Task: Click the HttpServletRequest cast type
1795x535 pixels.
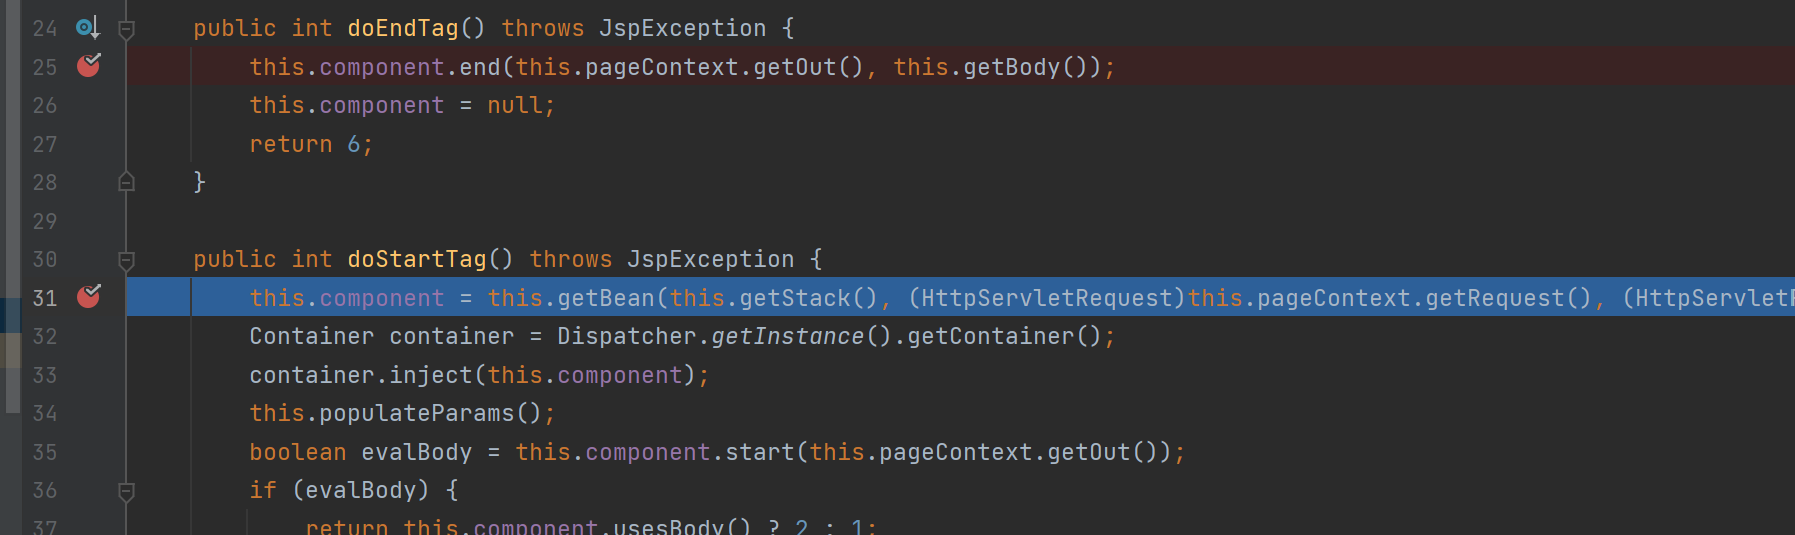Action: [1046, 298]
